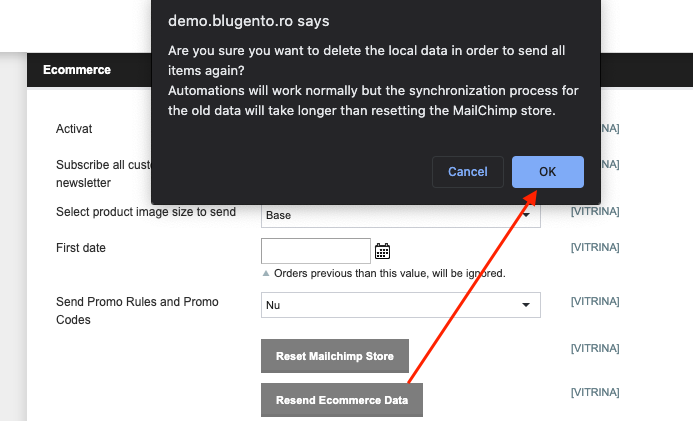Screen dimensions: 693x421
Task: Click 'demo.blugento.ro says' dialog title
Action: pyautogui.click(x=249, y=21)
